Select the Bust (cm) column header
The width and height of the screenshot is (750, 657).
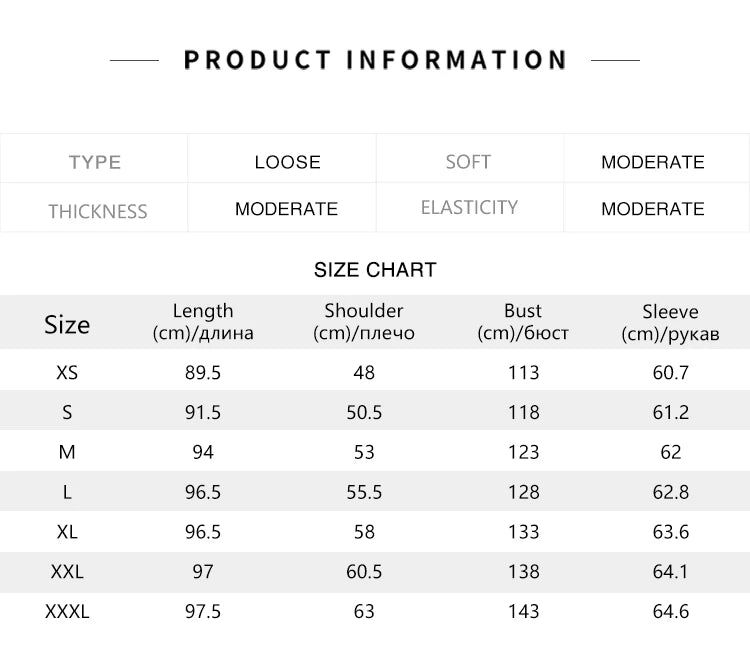[x=523, y=322]
